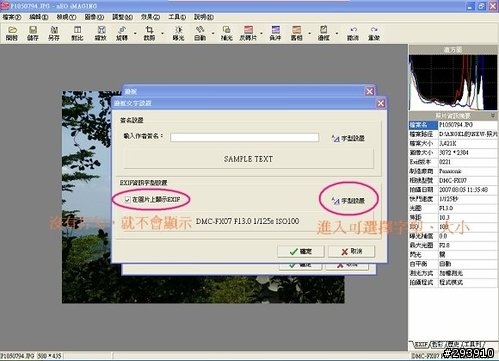Open the 工具 tools menu
This screenshot has width=499, height=361.
[x=177, y=17]
